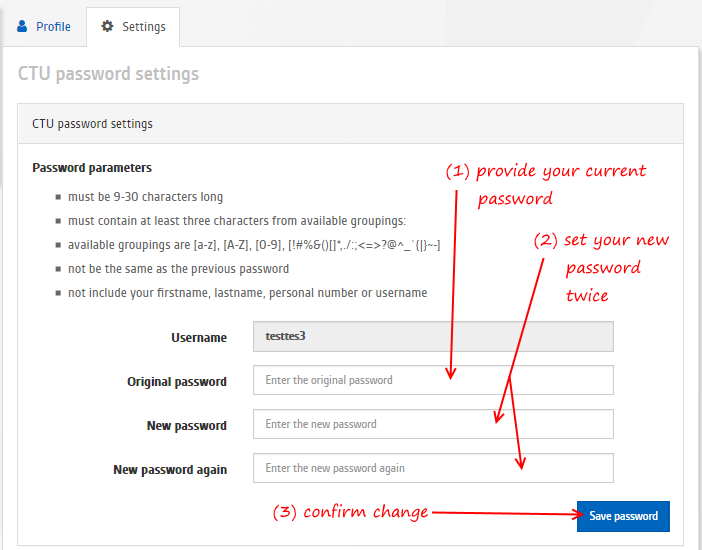Switch to the Profile tab
Viewport: 702px width, 550px height.
[x=43, y=26]
